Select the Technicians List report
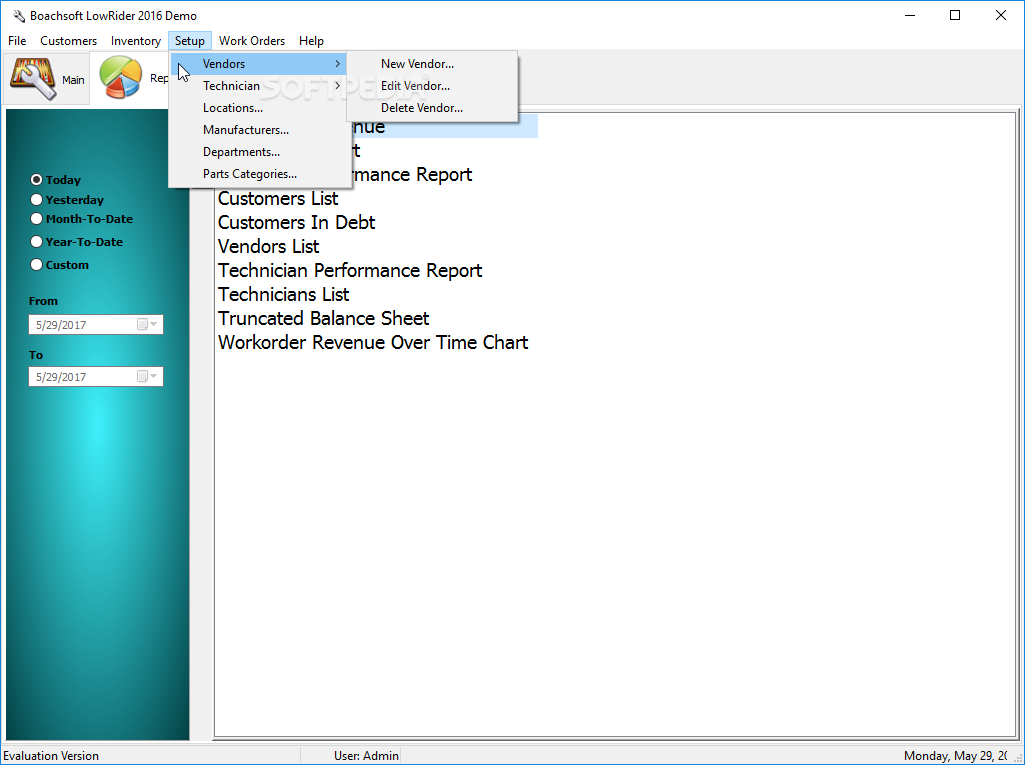The image size is (1025, 765). (x=283, y=294)
